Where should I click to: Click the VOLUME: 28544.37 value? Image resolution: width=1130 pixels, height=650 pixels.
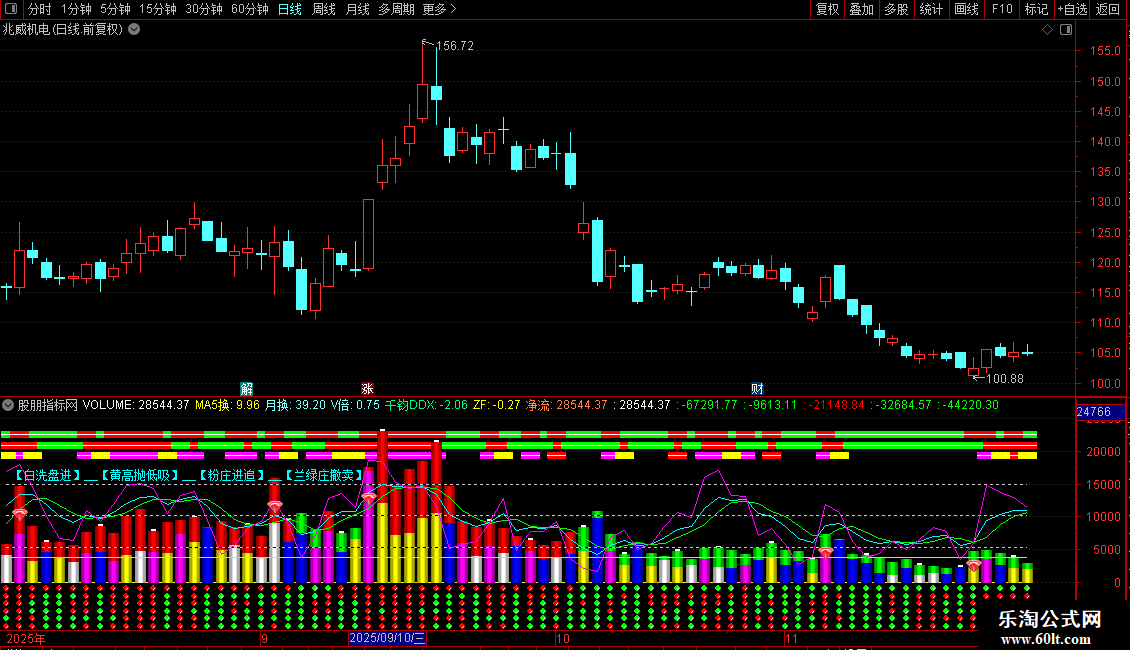click(x=136, y=405)
